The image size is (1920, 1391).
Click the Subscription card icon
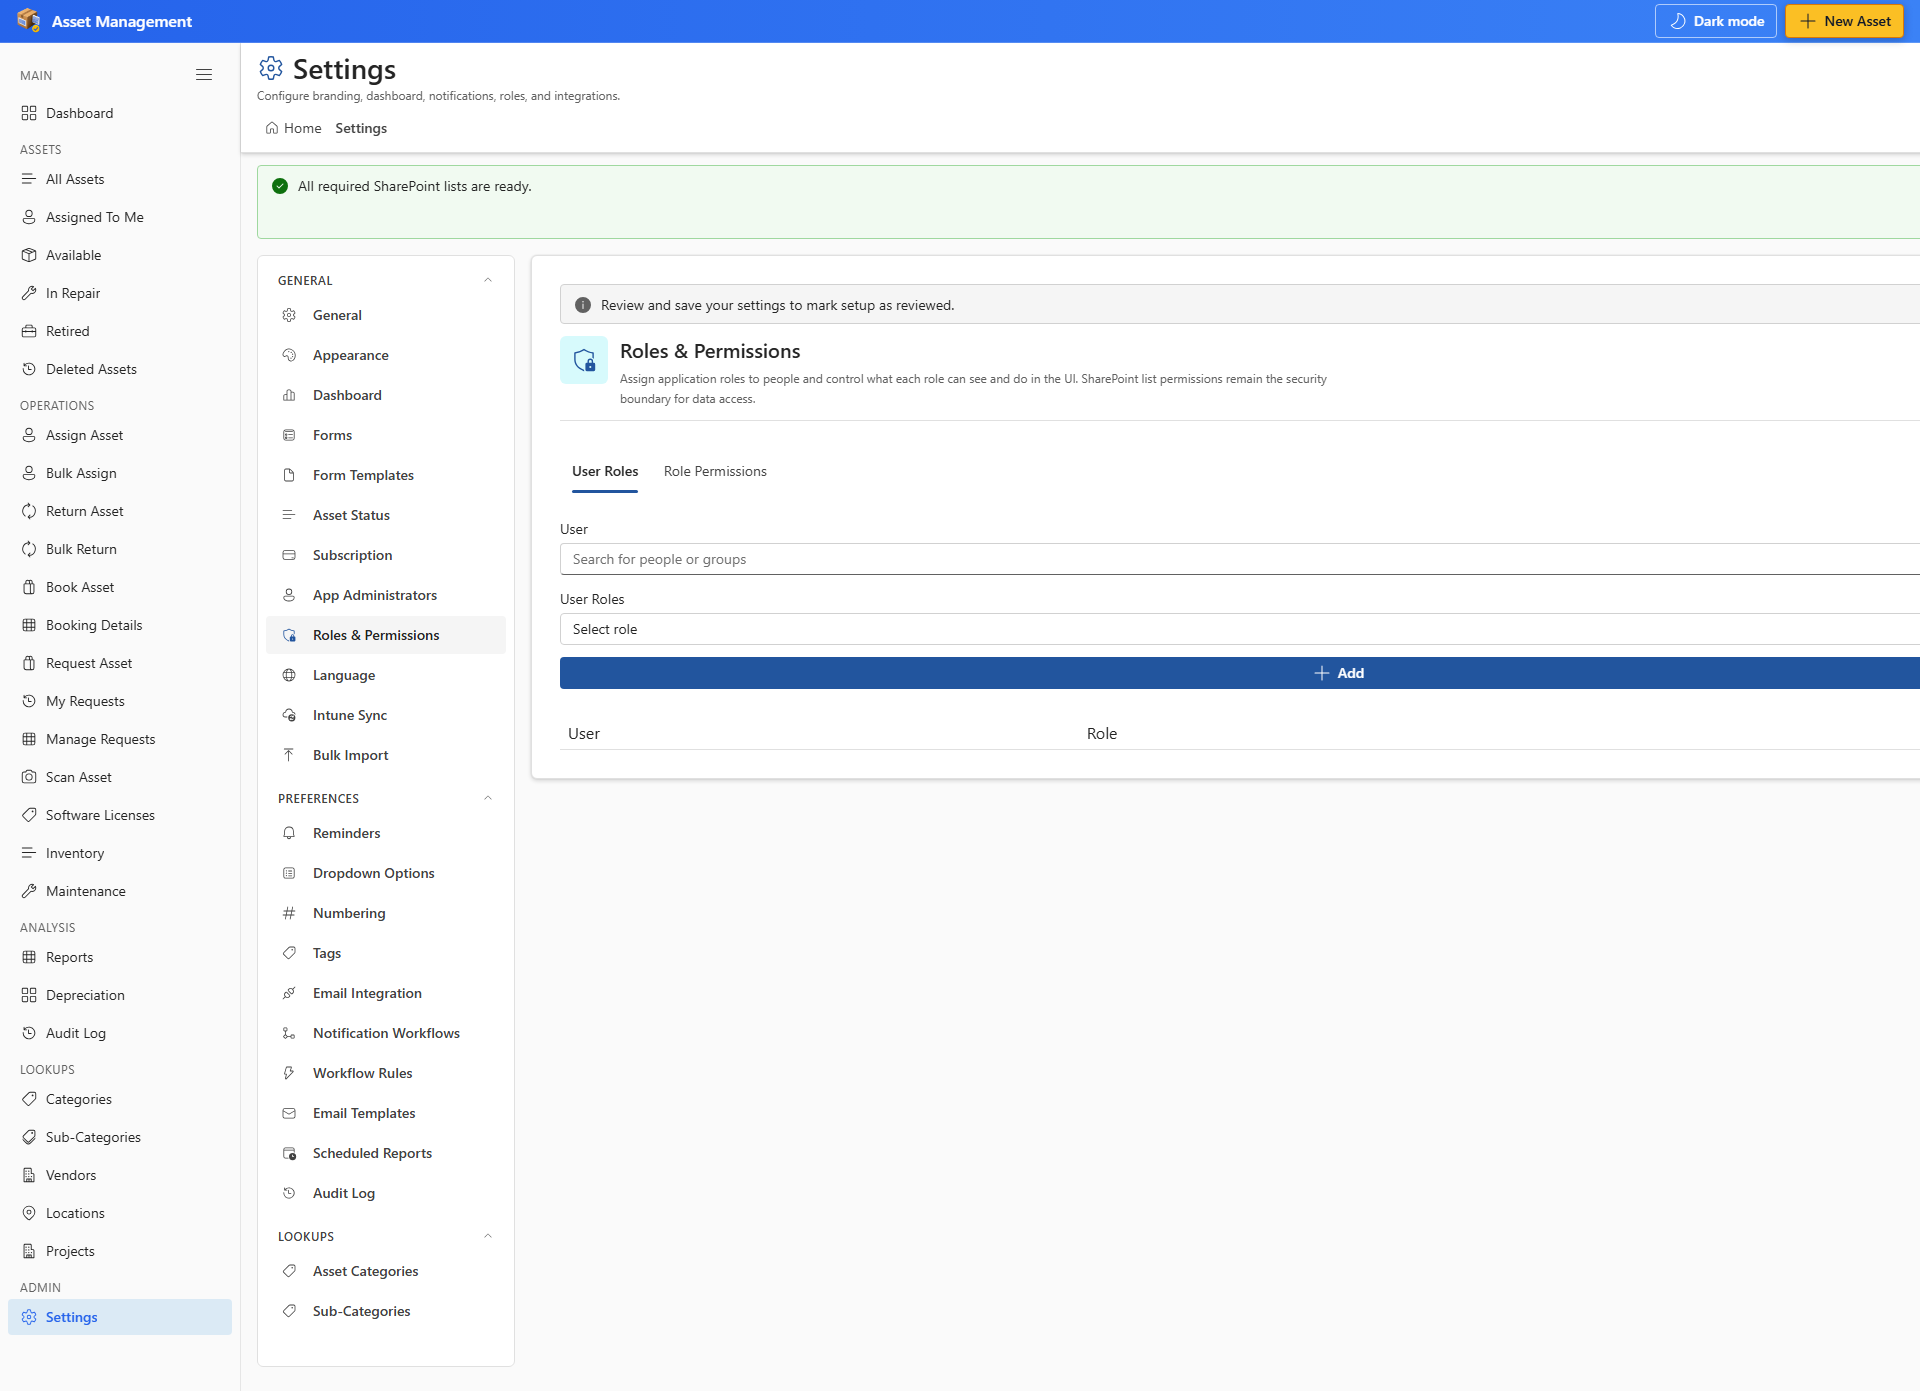coord(289,555)
